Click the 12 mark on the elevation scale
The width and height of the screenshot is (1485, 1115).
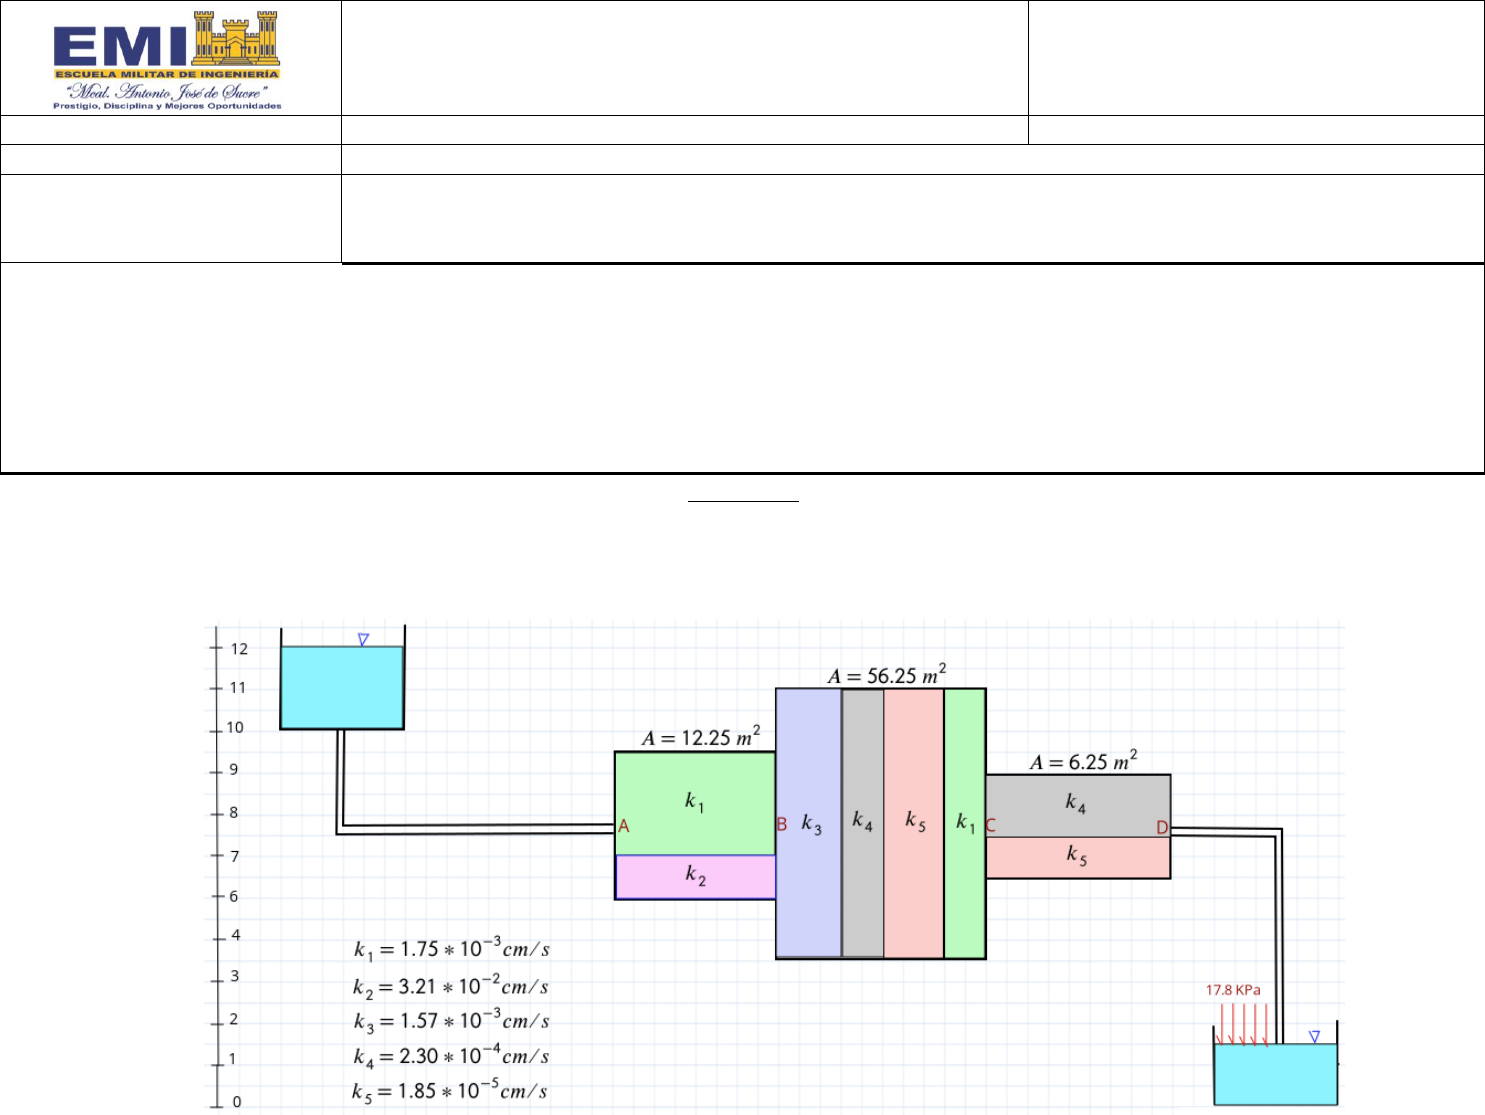coord(238,648)
